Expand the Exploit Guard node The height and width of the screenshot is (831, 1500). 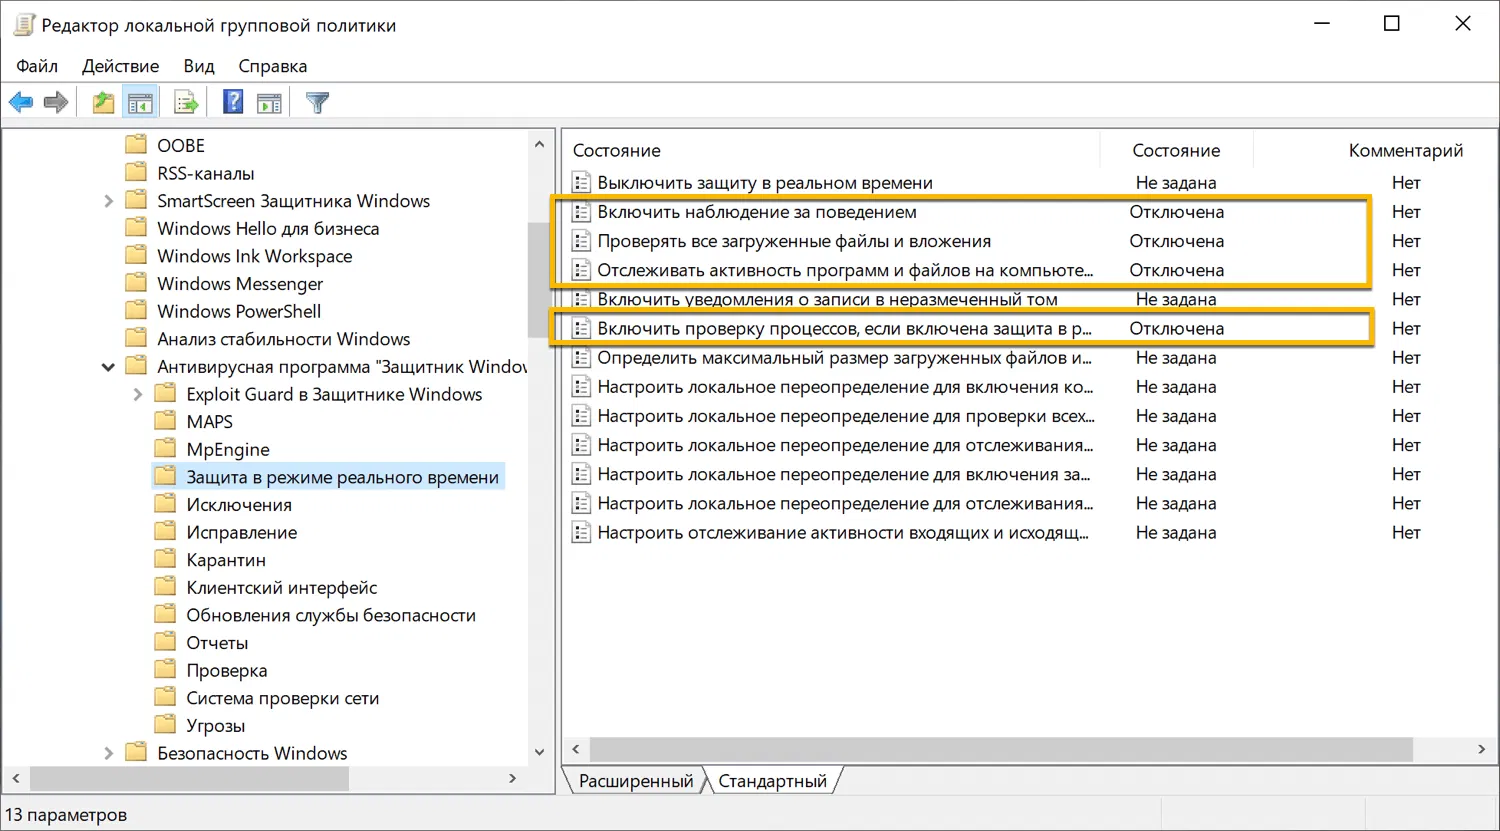(x=139, y=394)
